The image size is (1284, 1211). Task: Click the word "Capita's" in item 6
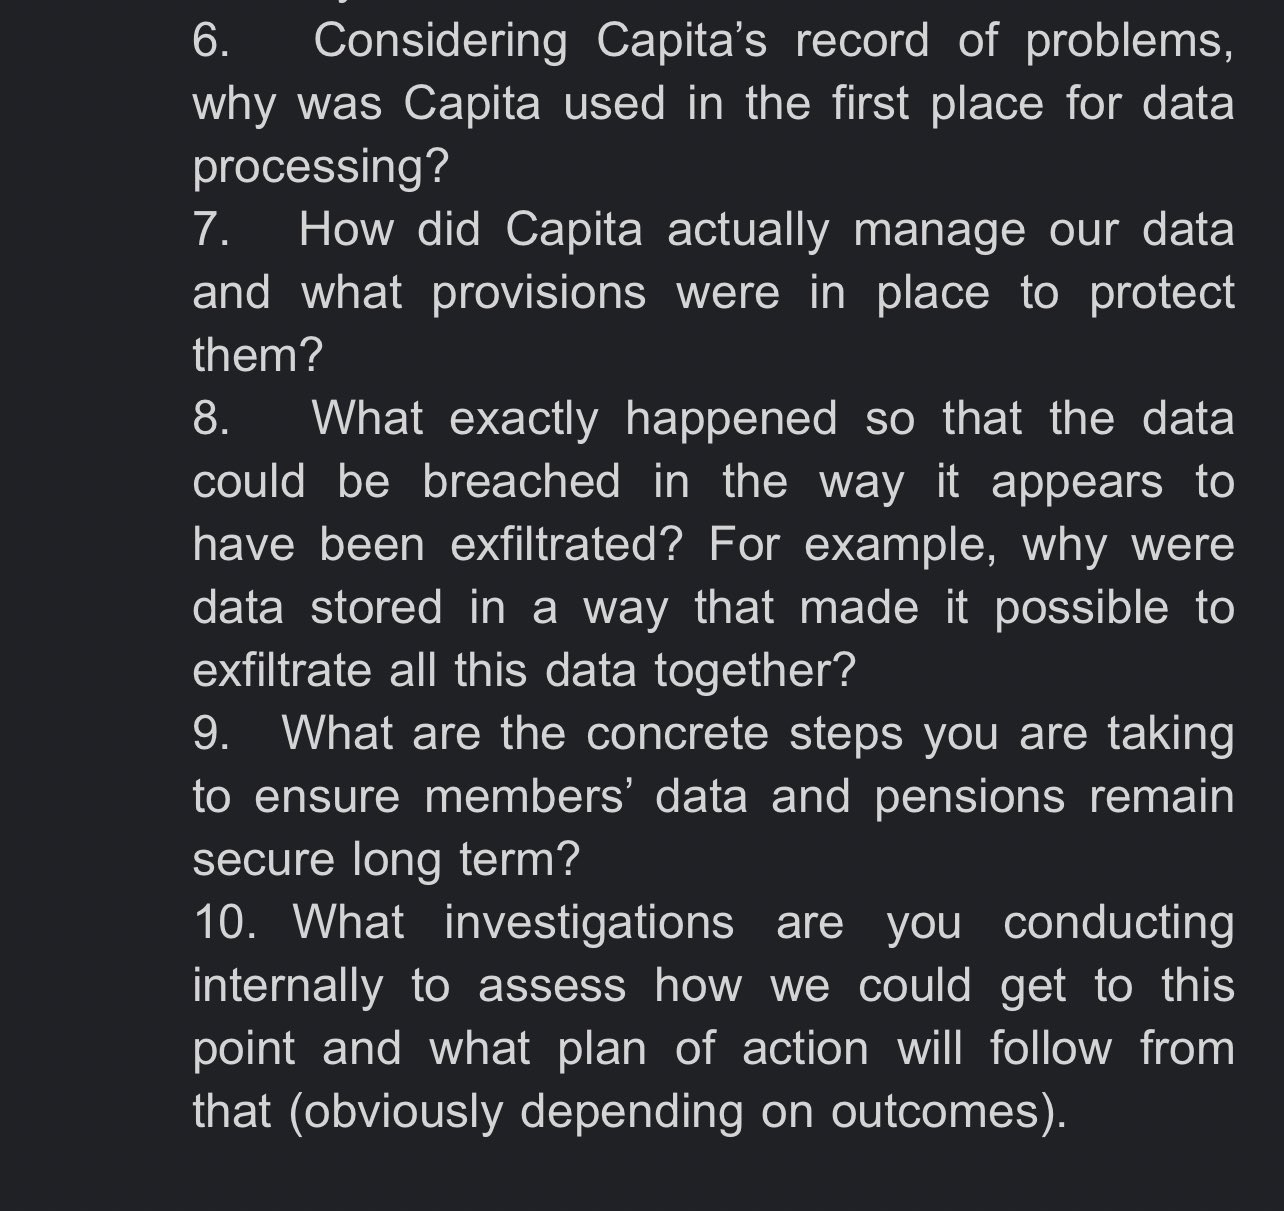(682, 41)
